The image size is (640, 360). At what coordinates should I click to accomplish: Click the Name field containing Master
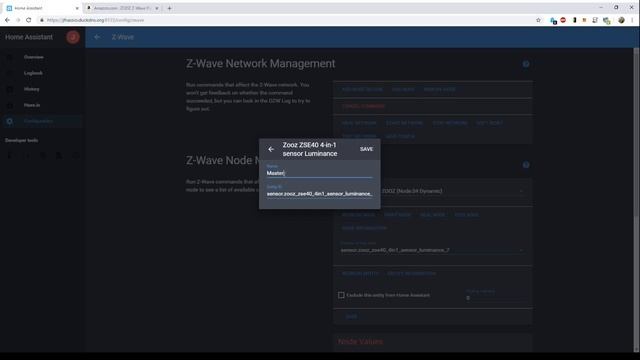point(319,173)
